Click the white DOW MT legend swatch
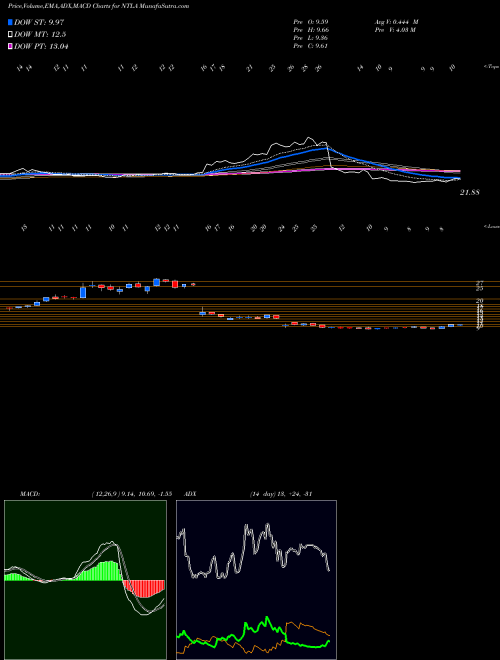Image resolution: width=500 pixels, height=660 pixels. (11, 35)
